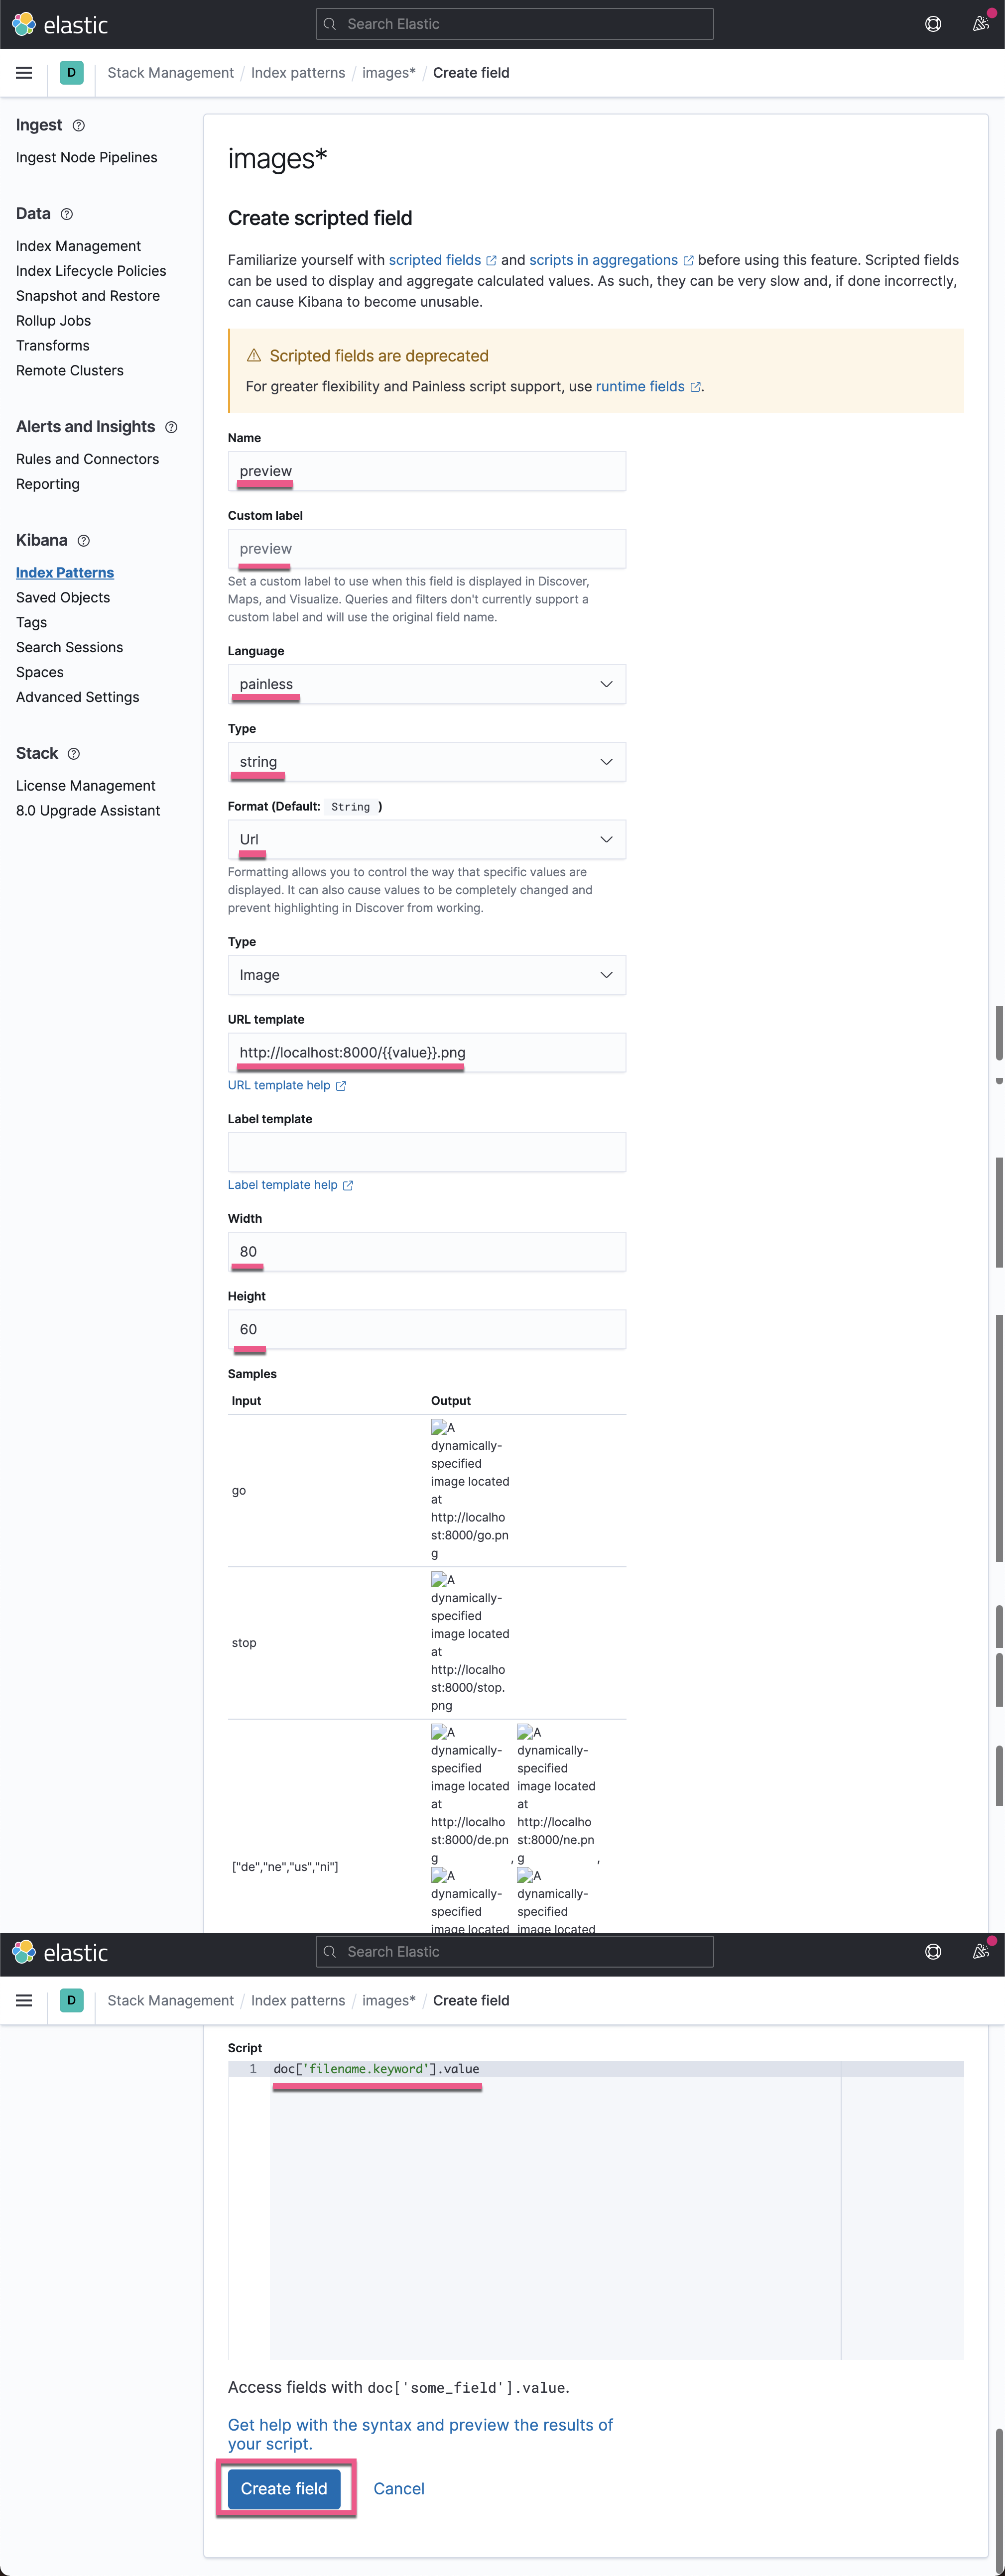Image resolution: width=1005 pixels, height=2576 pixels.
Task: Open the main navigation hamburger menu
Action: [x=23, y=72]
